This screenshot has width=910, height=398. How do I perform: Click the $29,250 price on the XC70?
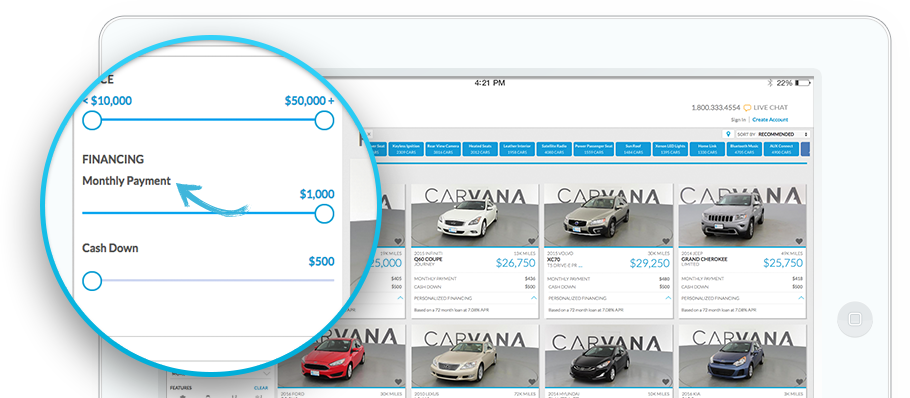(649, 263)
